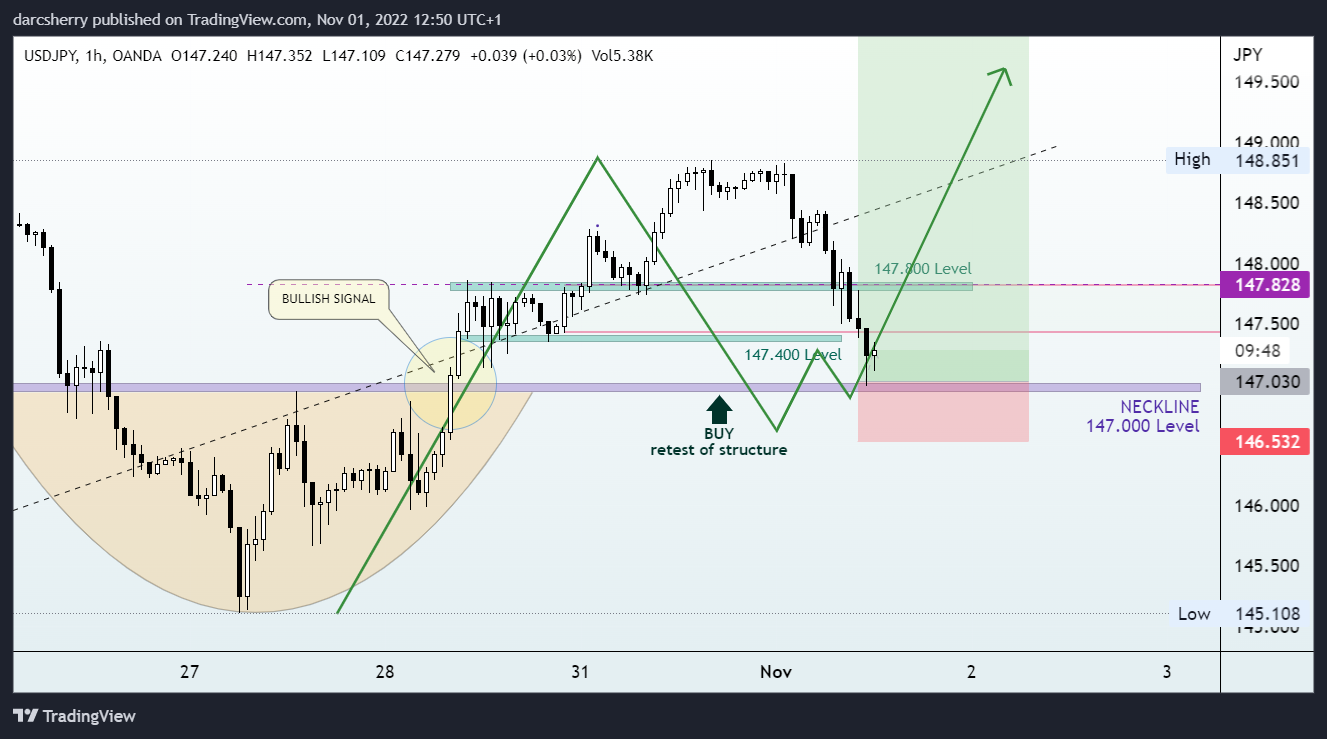1327x739 pixels.
Task: Click the Nov date on time axis
Action: tap(776, 671)
